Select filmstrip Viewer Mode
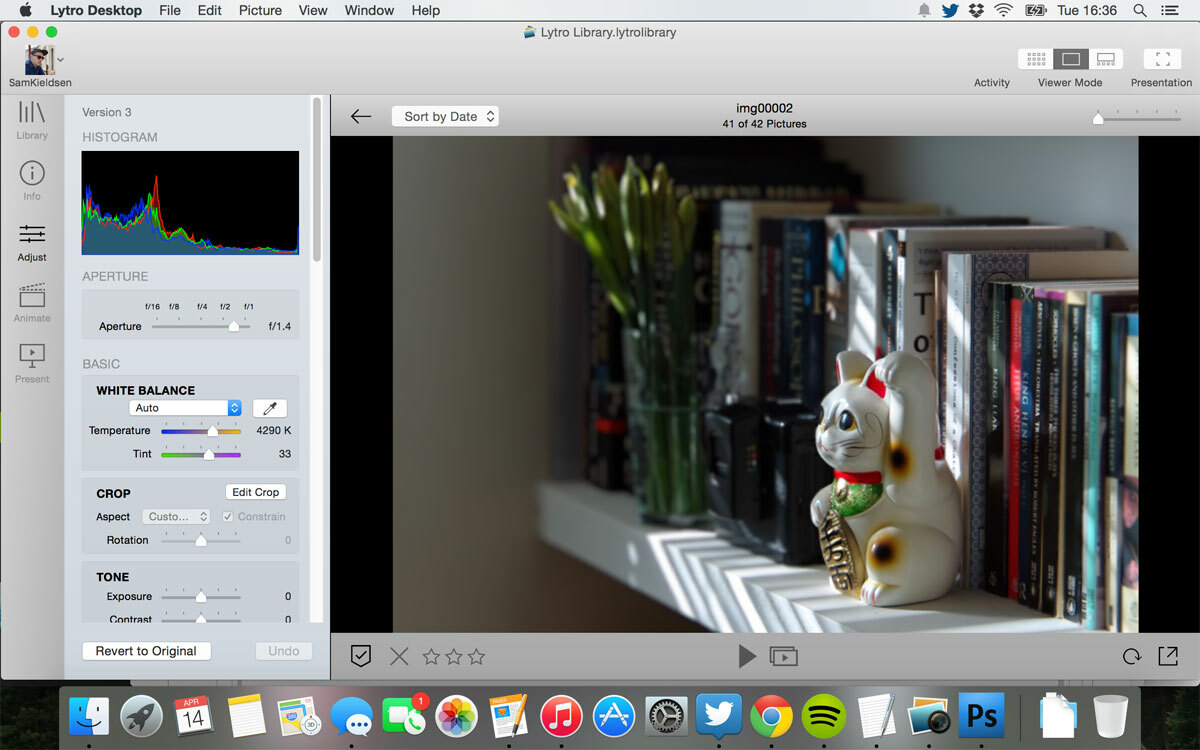 click(1105, 59)
